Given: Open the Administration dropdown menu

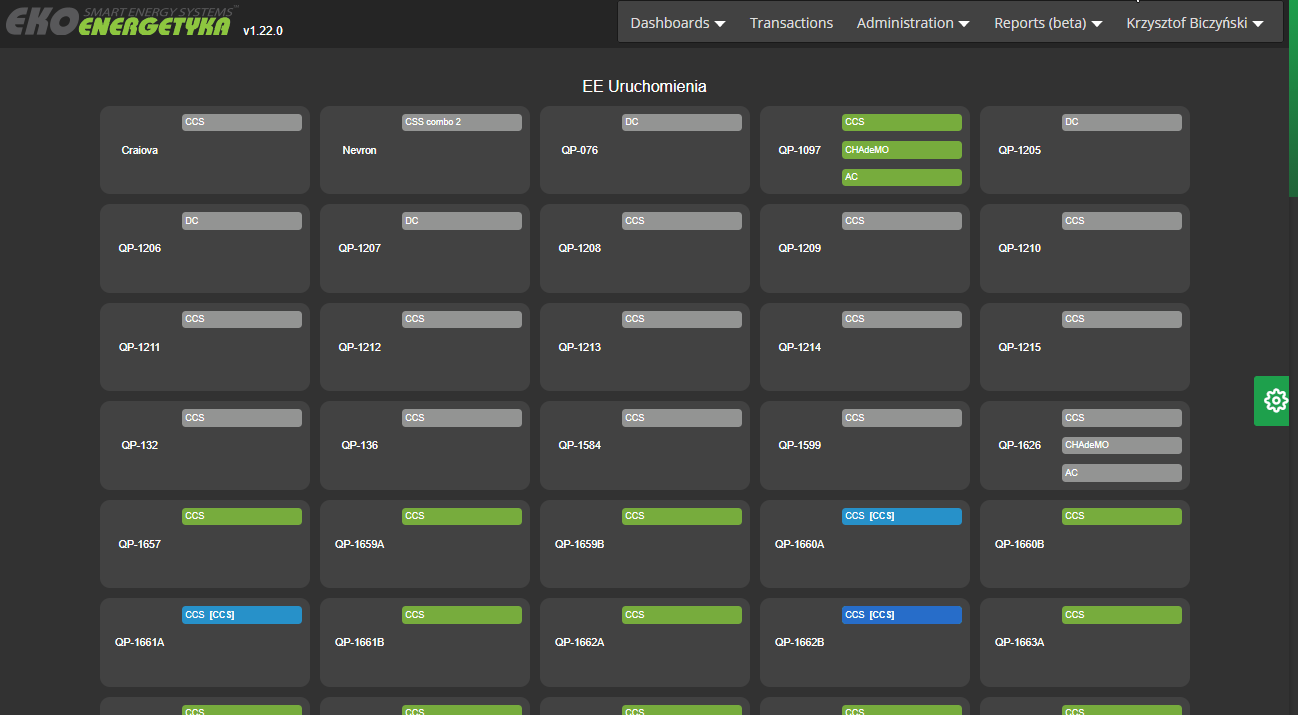Looking at the screenshot, I should [x=912, y=23].
